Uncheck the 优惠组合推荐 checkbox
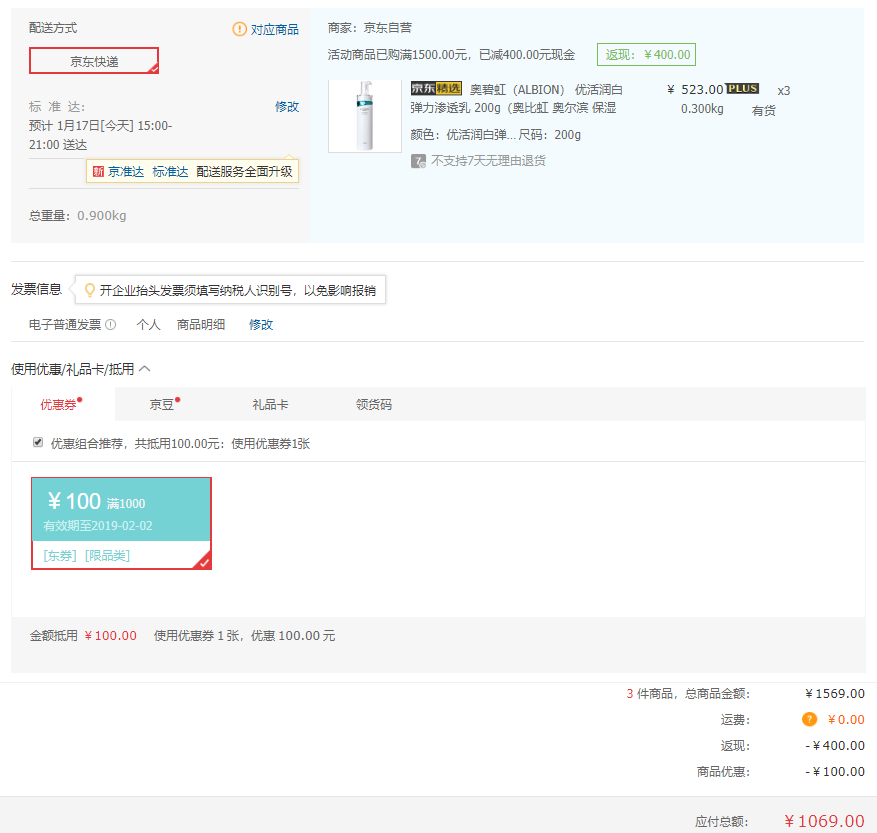Image resolution: width=877 pixels, height=833 pixels. pyautogui.click(x=38, y=443)
